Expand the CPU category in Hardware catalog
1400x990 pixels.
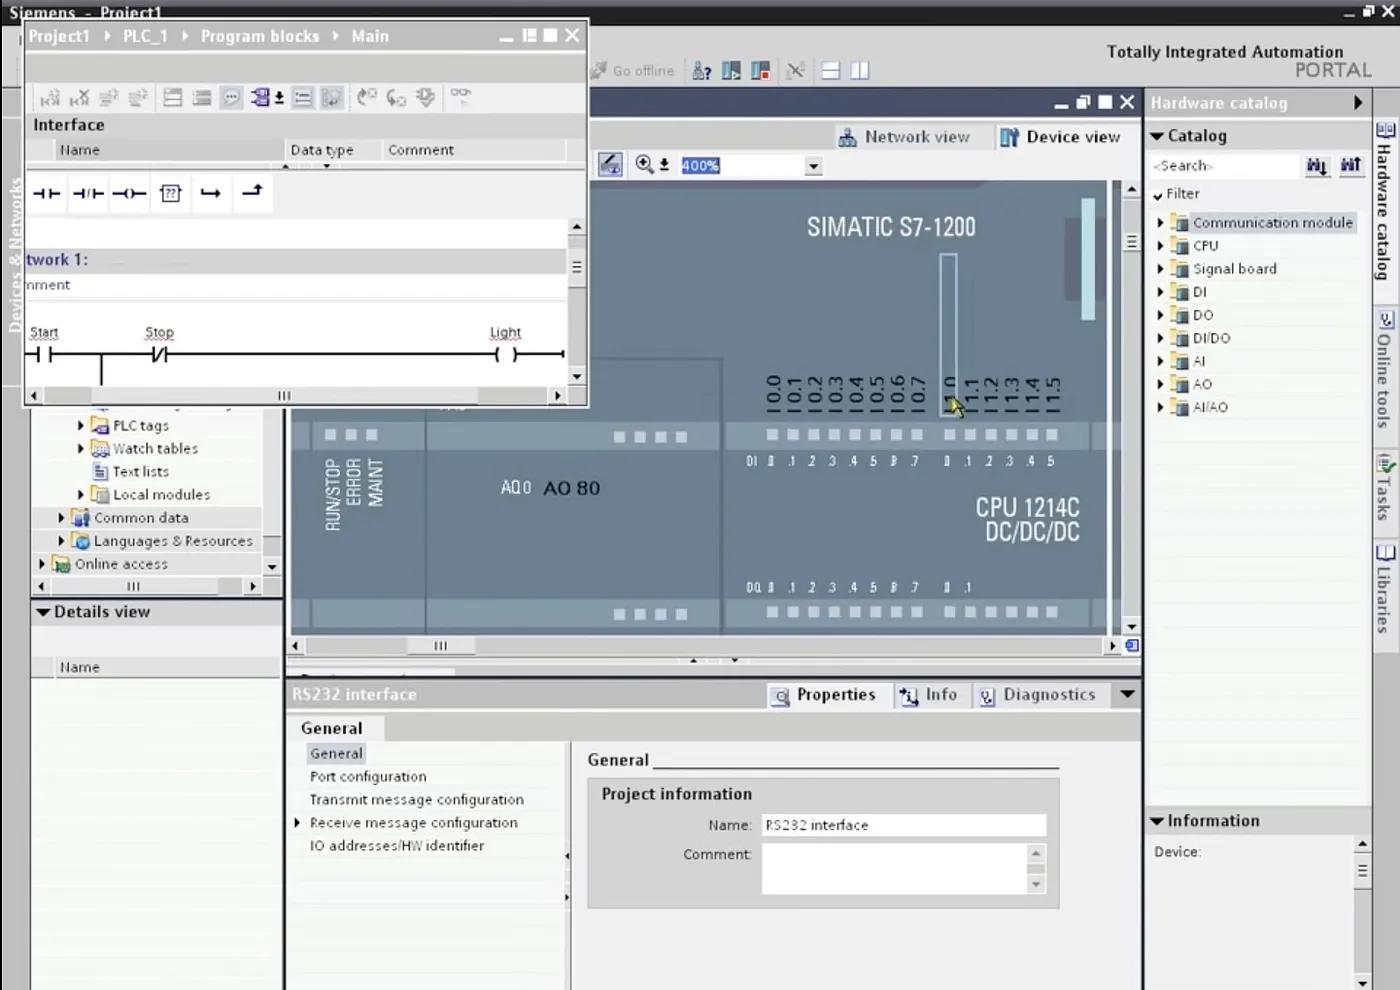click(x=1161, y=245)
